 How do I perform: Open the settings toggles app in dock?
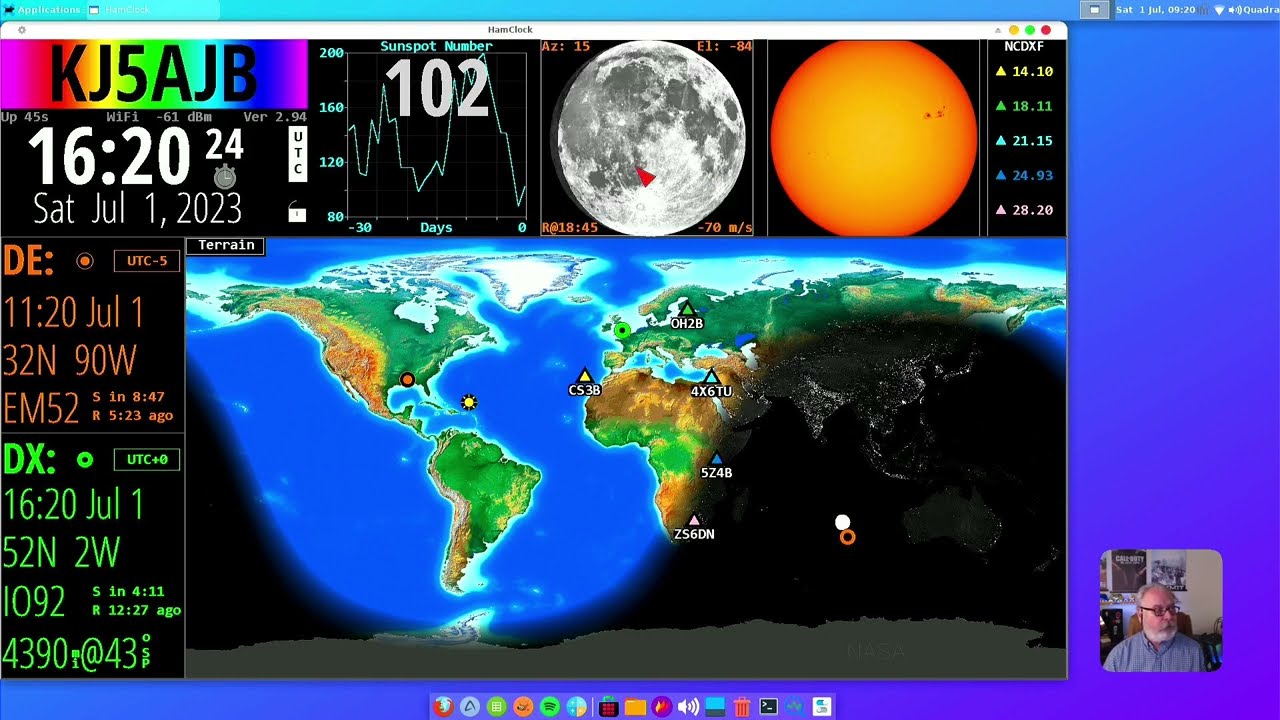click(821, 707)
